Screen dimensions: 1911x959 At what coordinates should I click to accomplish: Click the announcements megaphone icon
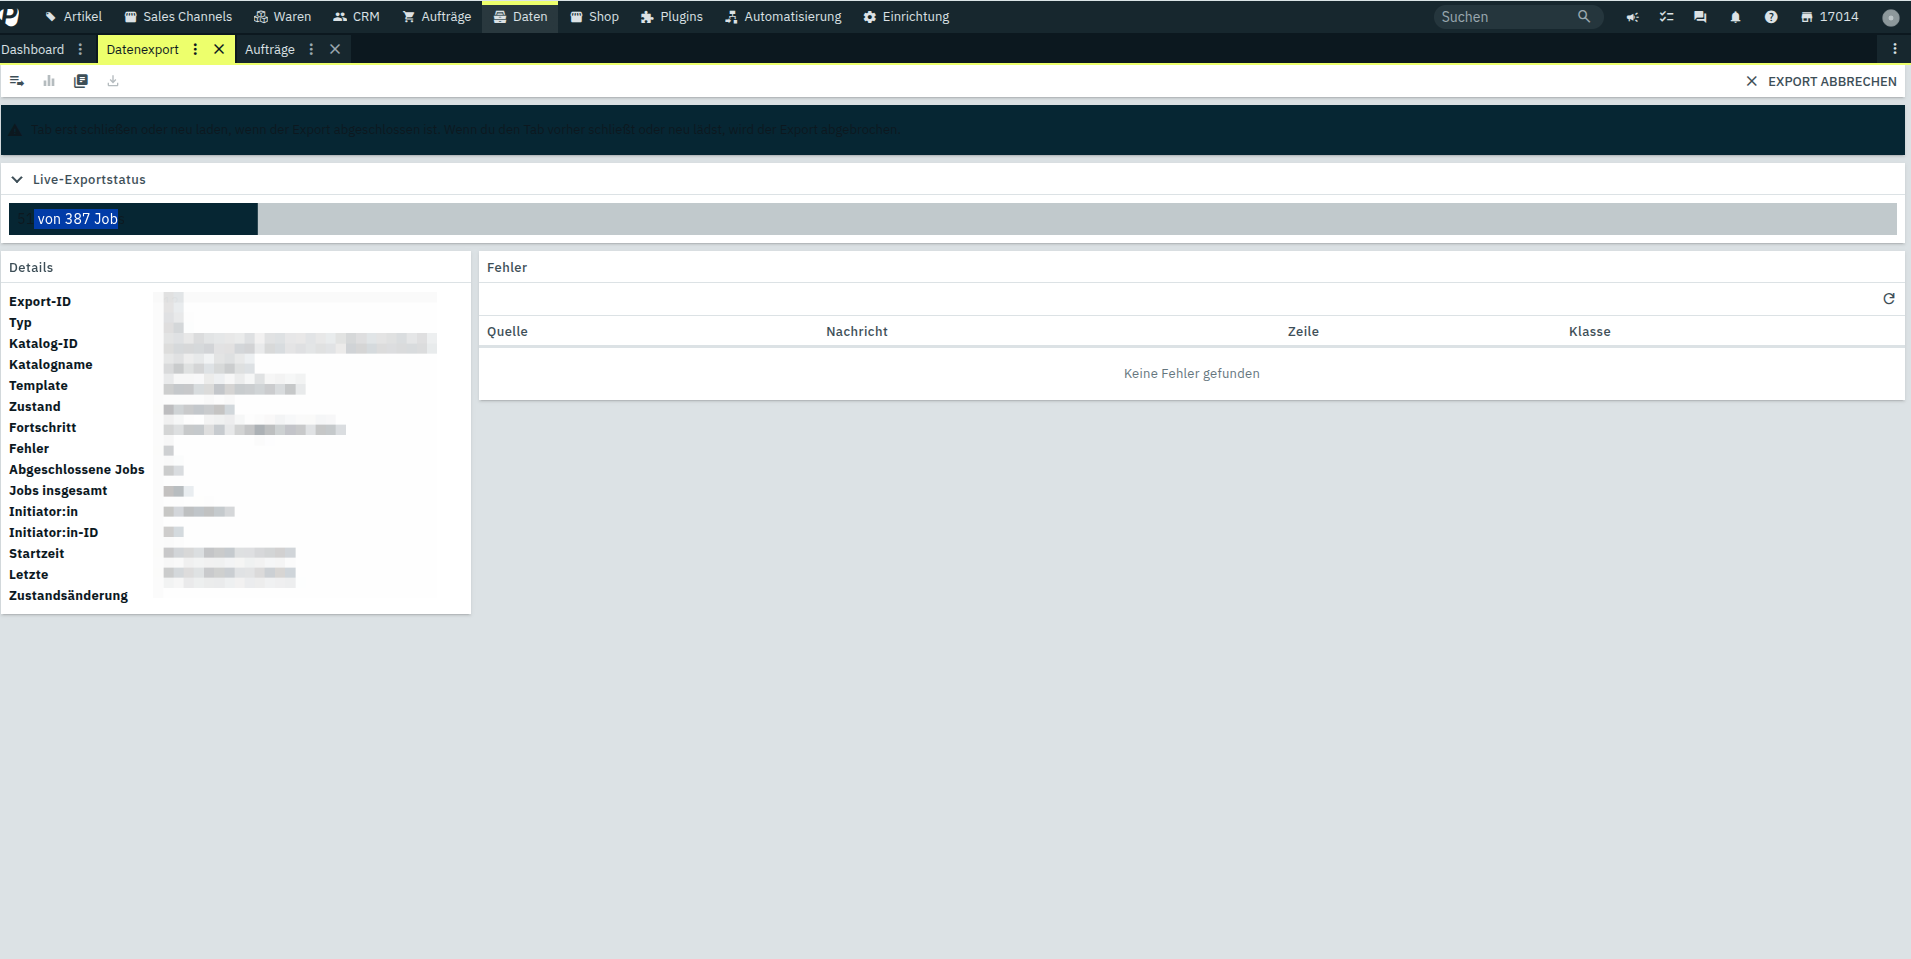pyautogui.click(x=1632, y=17)
